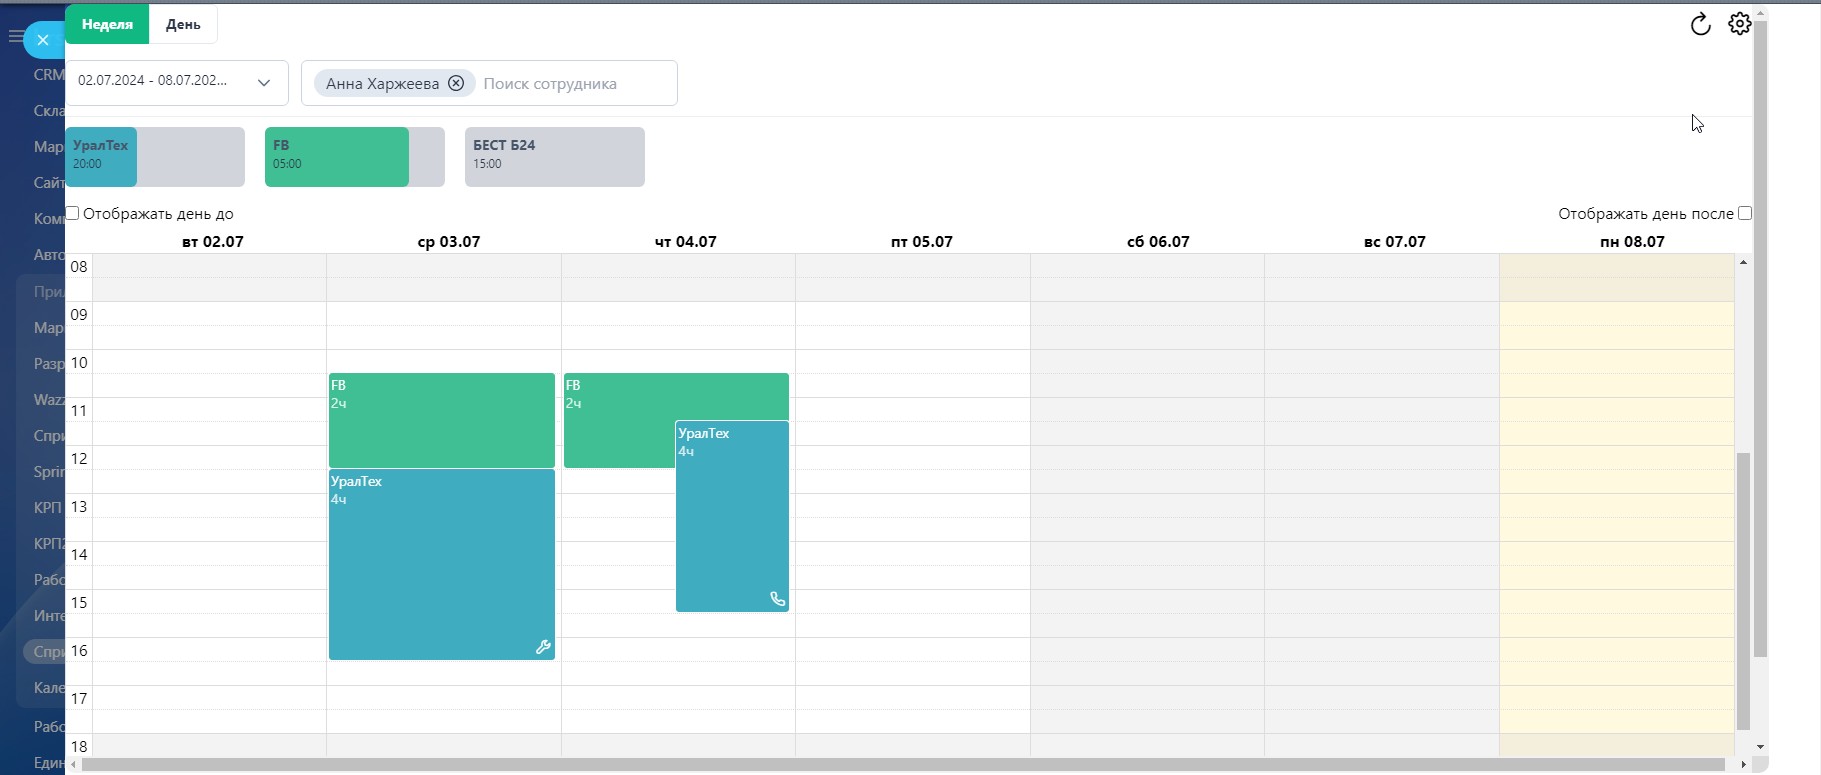Remove Анна Харжеева filter chip

coord(456,83)
